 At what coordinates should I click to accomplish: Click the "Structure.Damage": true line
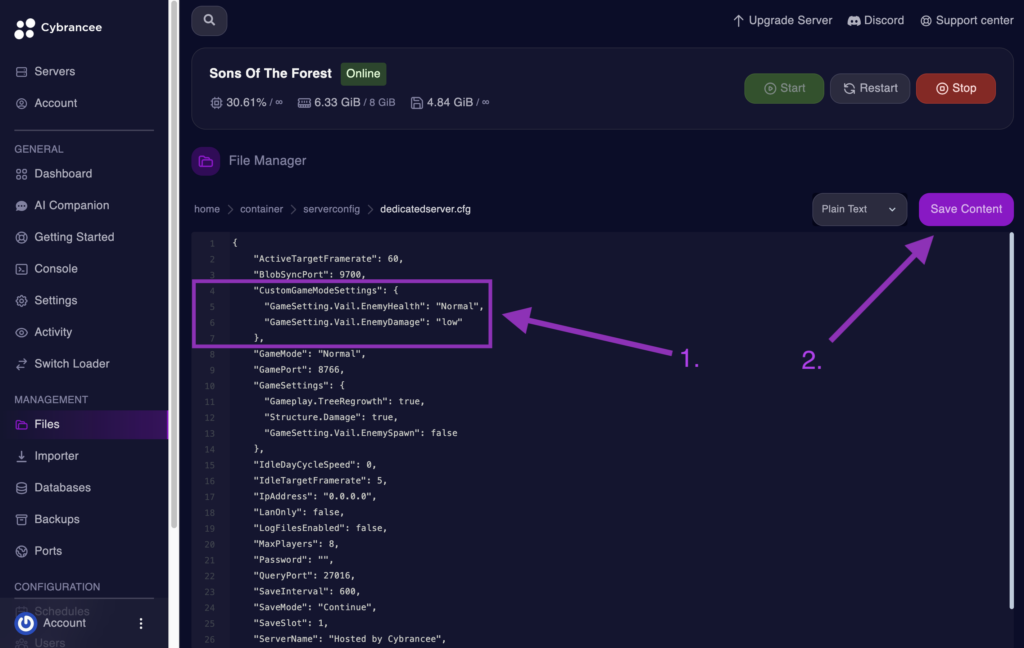click(x=330, y=417)
